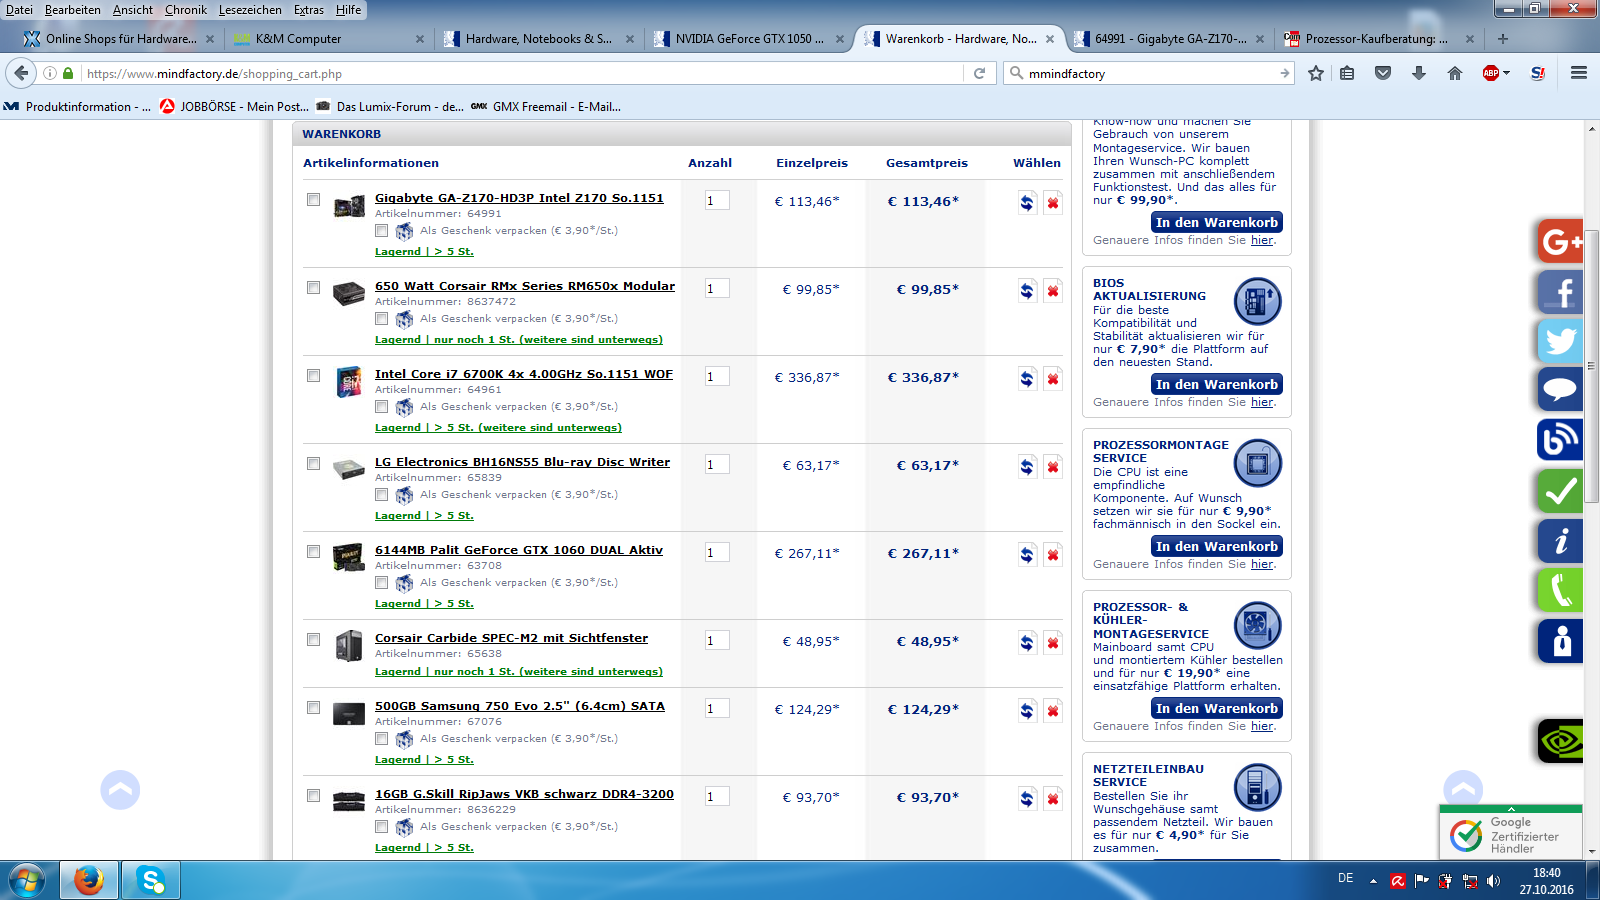Add Prozessor- & Kühler-Montageservice to Warenkorb

click(1216, 708)
